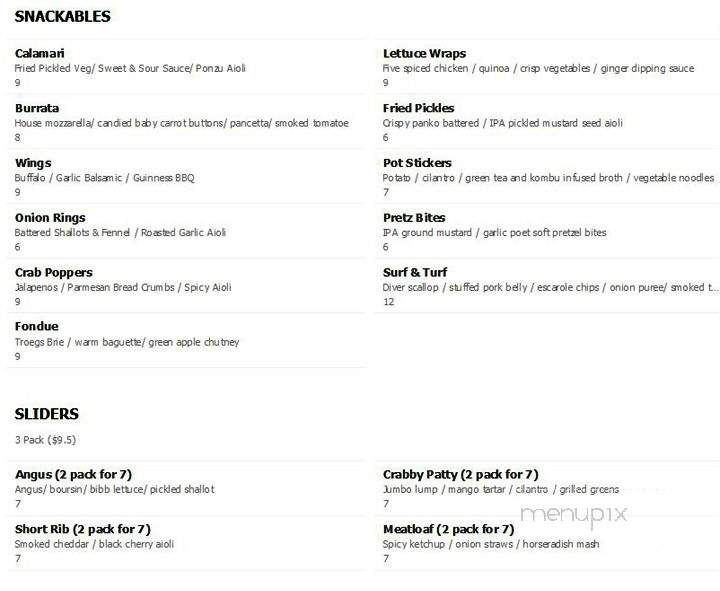Open the Lettuce Wraps entry
This screenshot has height=591, width=720.
coord(424,53)
